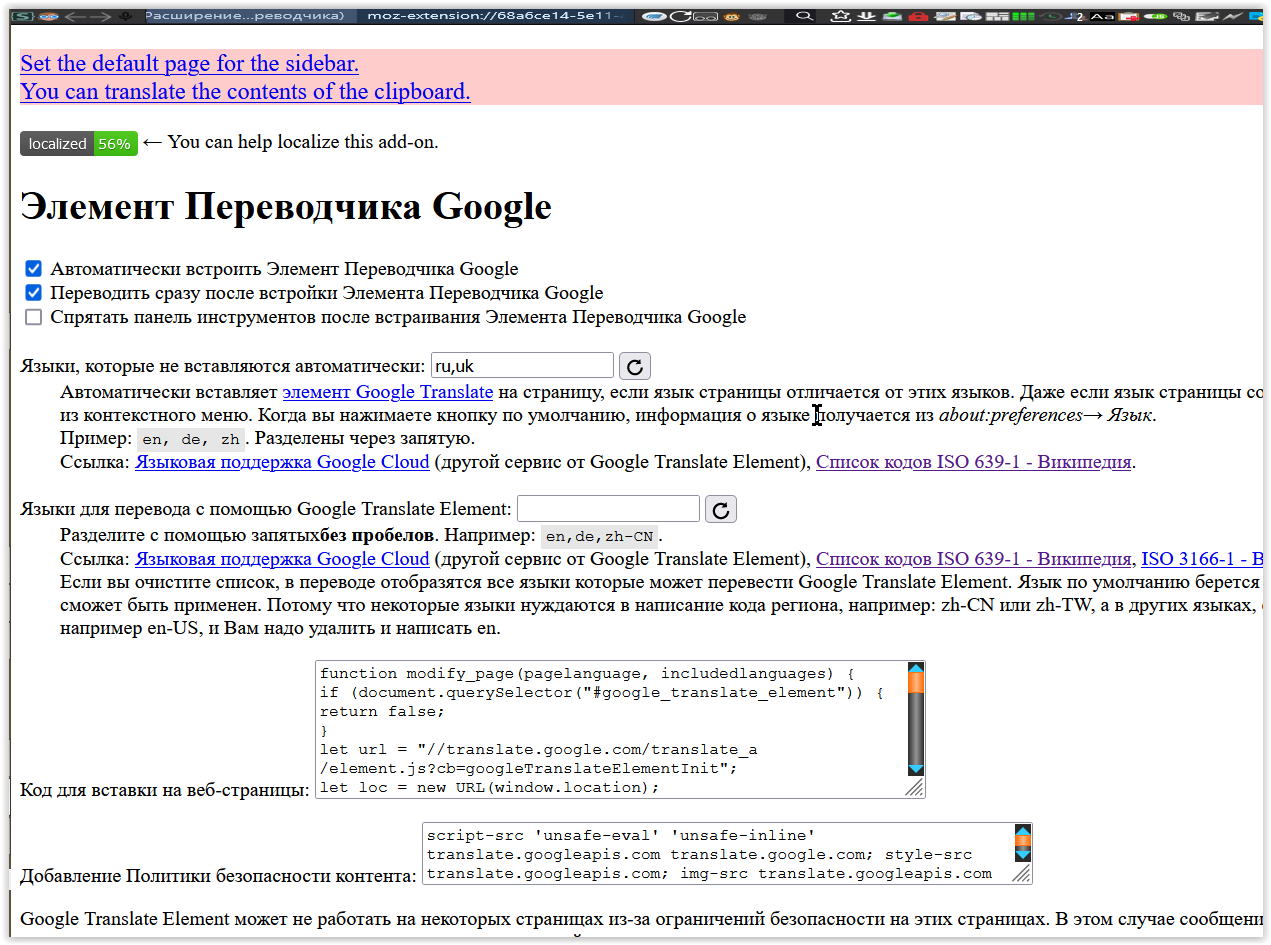1271x945 pixels.
Task: Click the moz-extension URL address bar
Action: [x=493, y=16]
